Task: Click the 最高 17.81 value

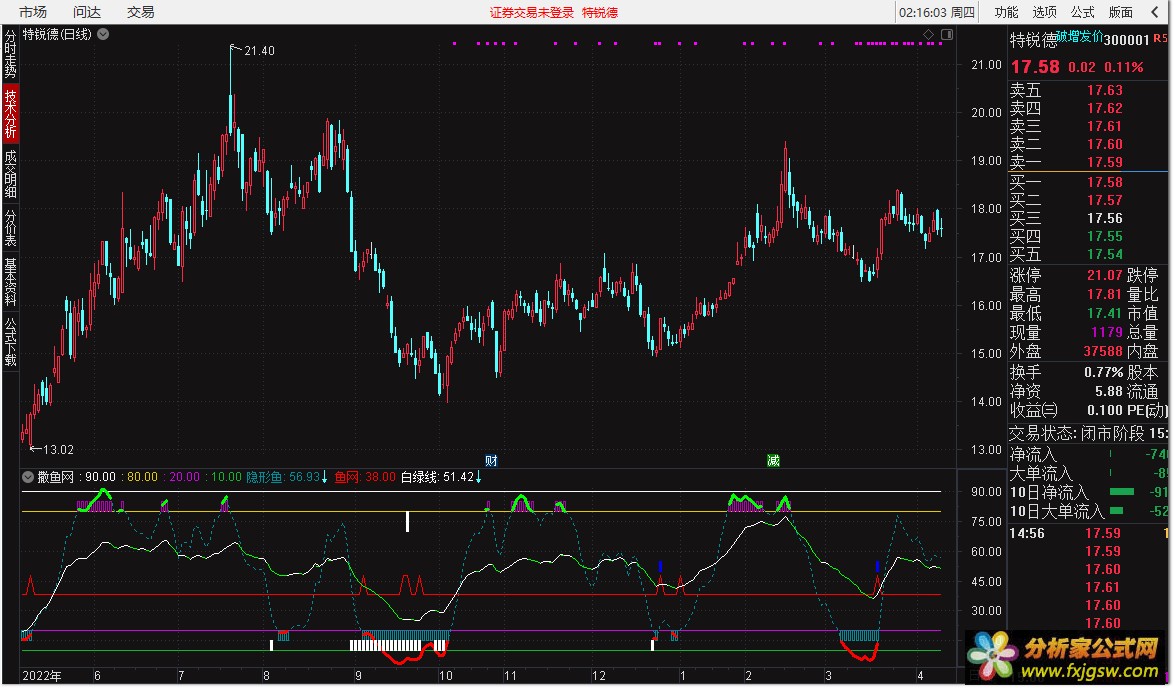Action: pyautogui.click(x=1105, y=294)
